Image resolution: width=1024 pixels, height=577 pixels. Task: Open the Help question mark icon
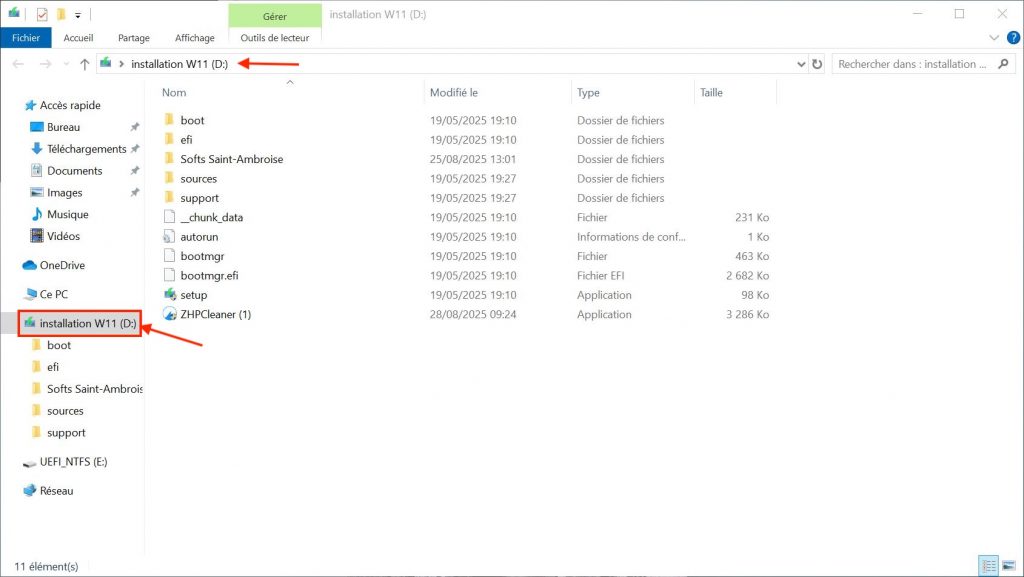click(1014, 38)
